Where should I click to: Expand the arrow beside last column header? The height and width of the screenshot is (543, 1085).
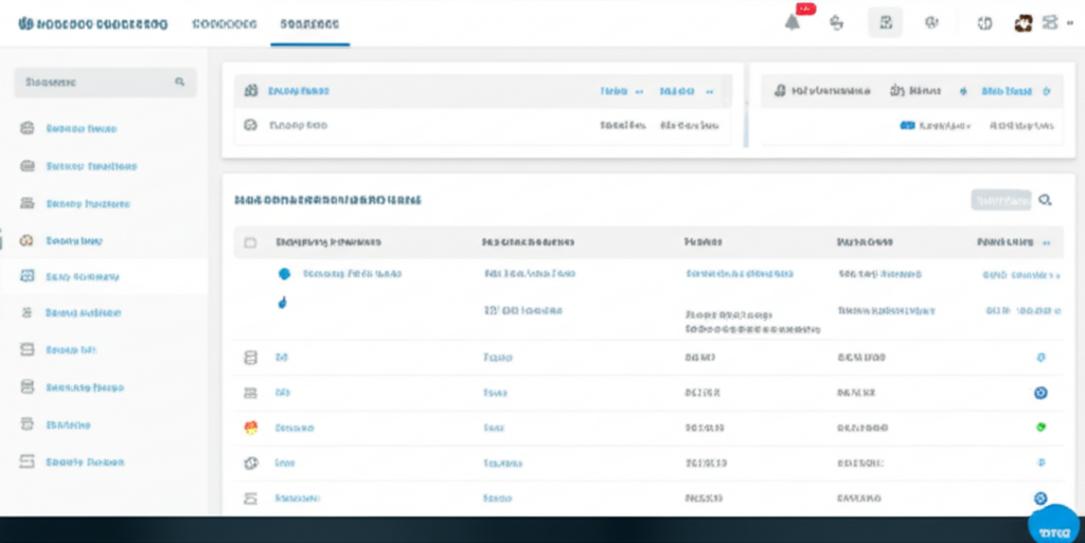(x=1047, y=242)
